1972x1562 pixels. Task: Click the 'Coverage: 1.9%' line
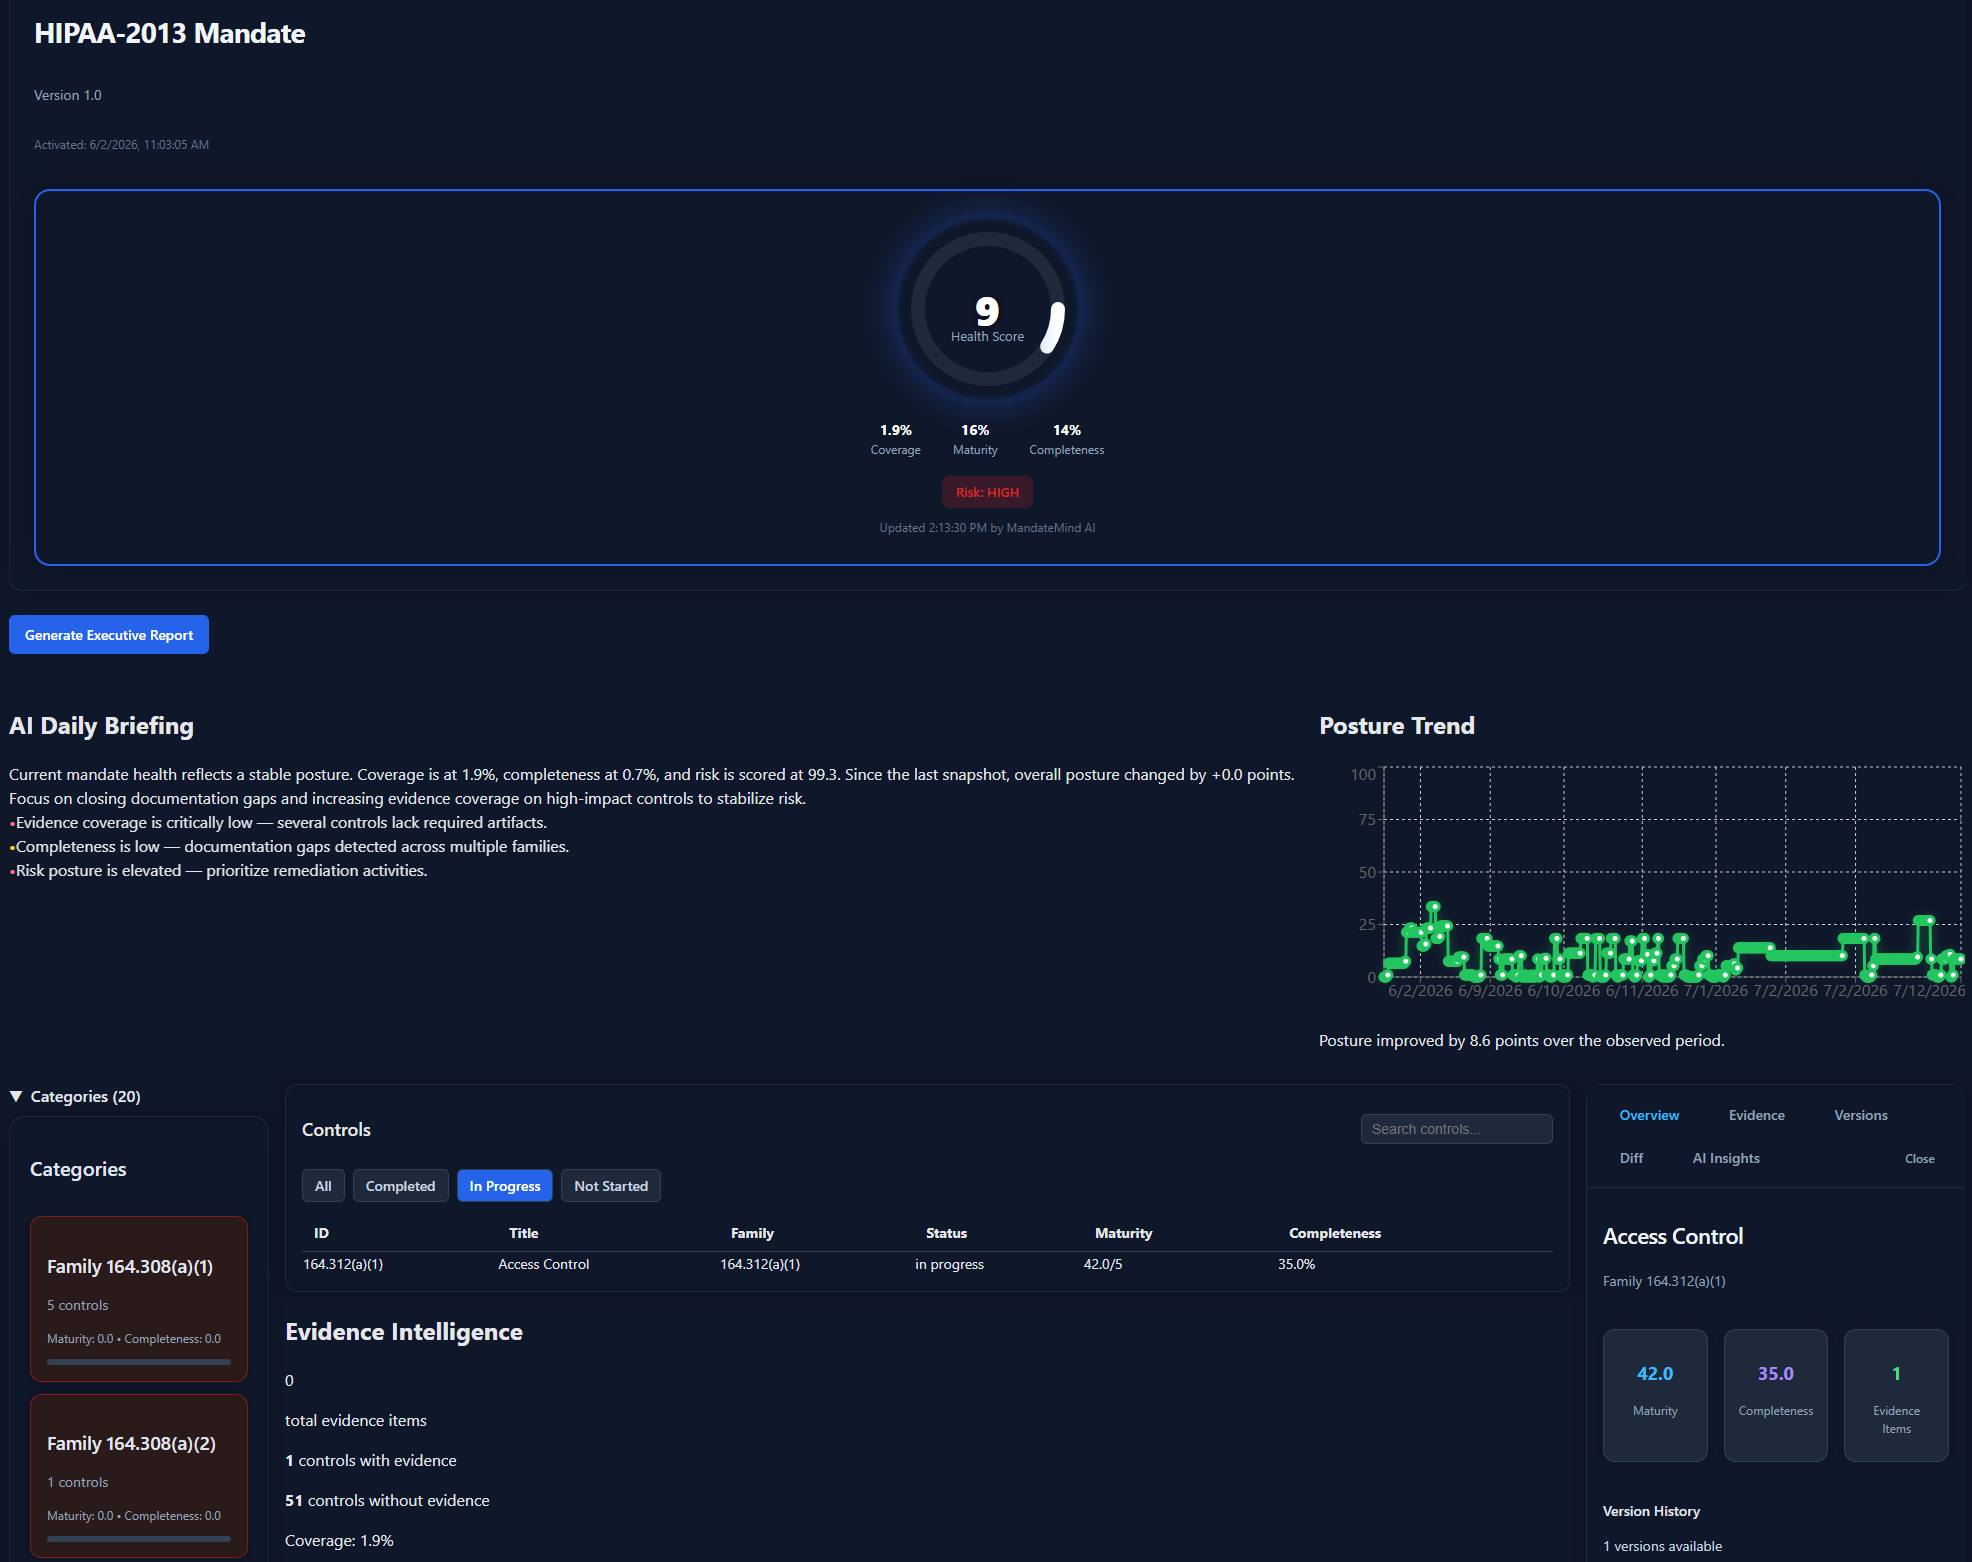click(339, 1540)
